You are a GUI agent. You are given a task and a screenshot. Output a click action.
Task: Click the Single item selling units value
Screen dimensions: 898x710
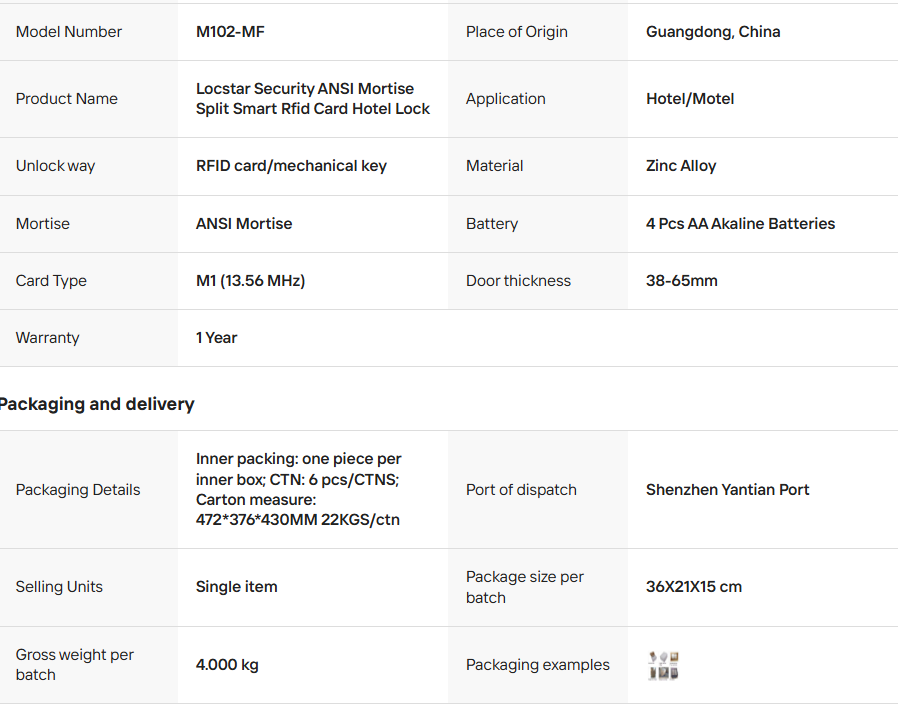point(237,587)
